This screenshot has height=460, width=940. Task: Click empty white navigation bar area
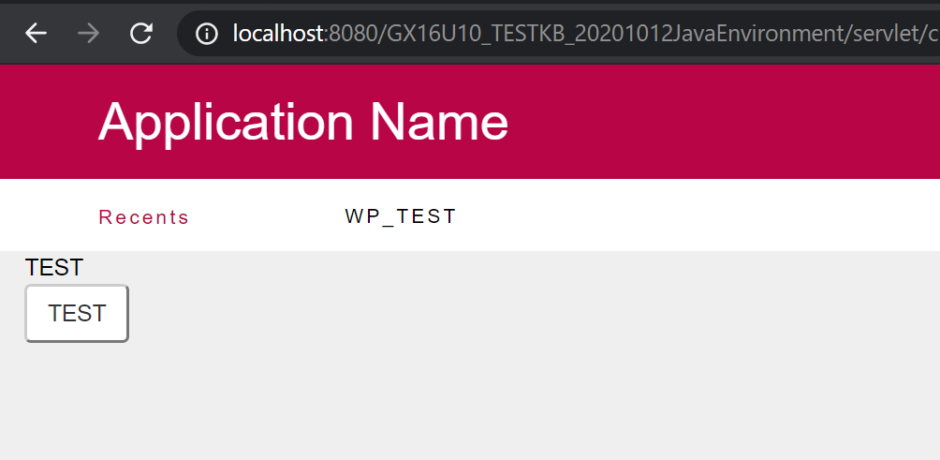[x=700, y=216]
